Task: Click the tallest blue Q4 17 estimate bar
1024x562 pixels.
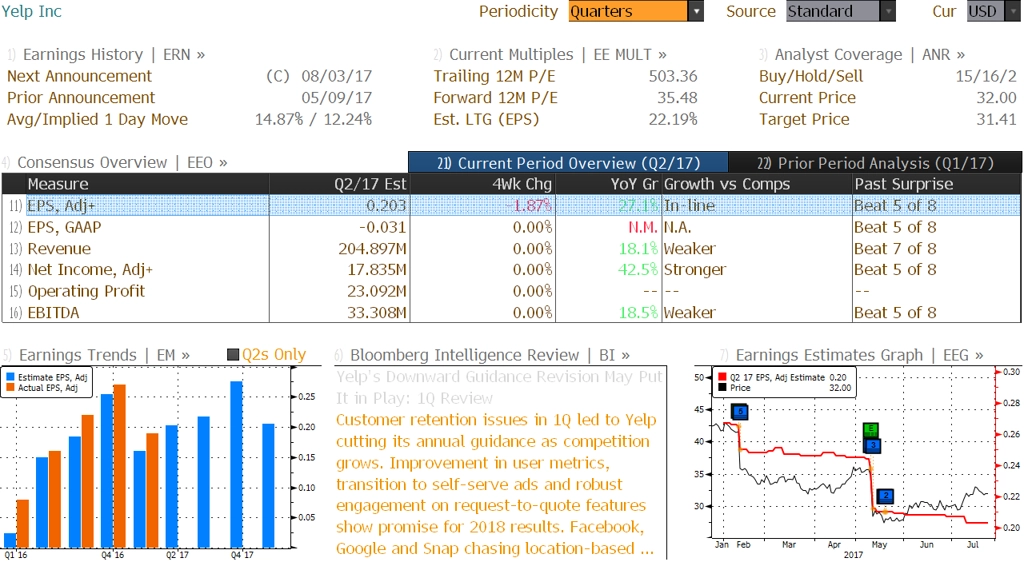Action: tap(236, 464)
